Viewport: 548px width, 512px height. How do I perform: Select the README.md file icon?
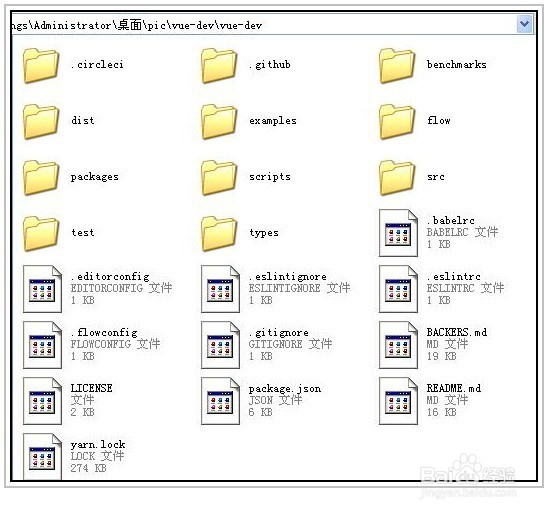click(398, 401)
